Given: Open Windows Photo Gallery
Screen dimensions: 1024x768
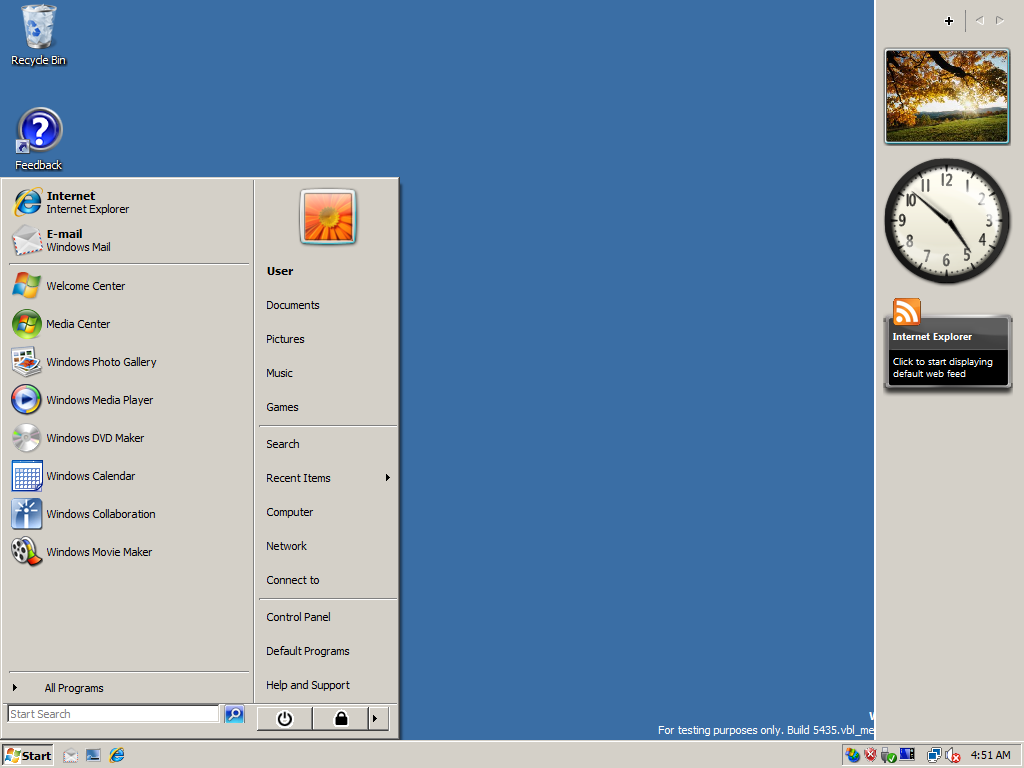Looking at the screenshot, I should [101, 362].
